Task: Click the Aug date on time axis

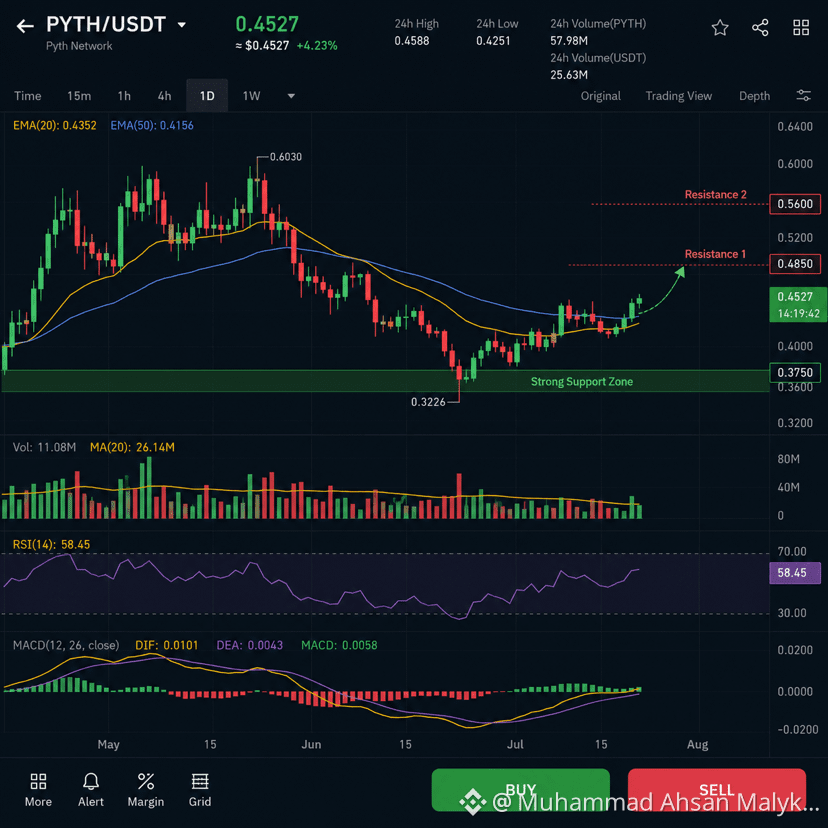Action: [697, 745]
